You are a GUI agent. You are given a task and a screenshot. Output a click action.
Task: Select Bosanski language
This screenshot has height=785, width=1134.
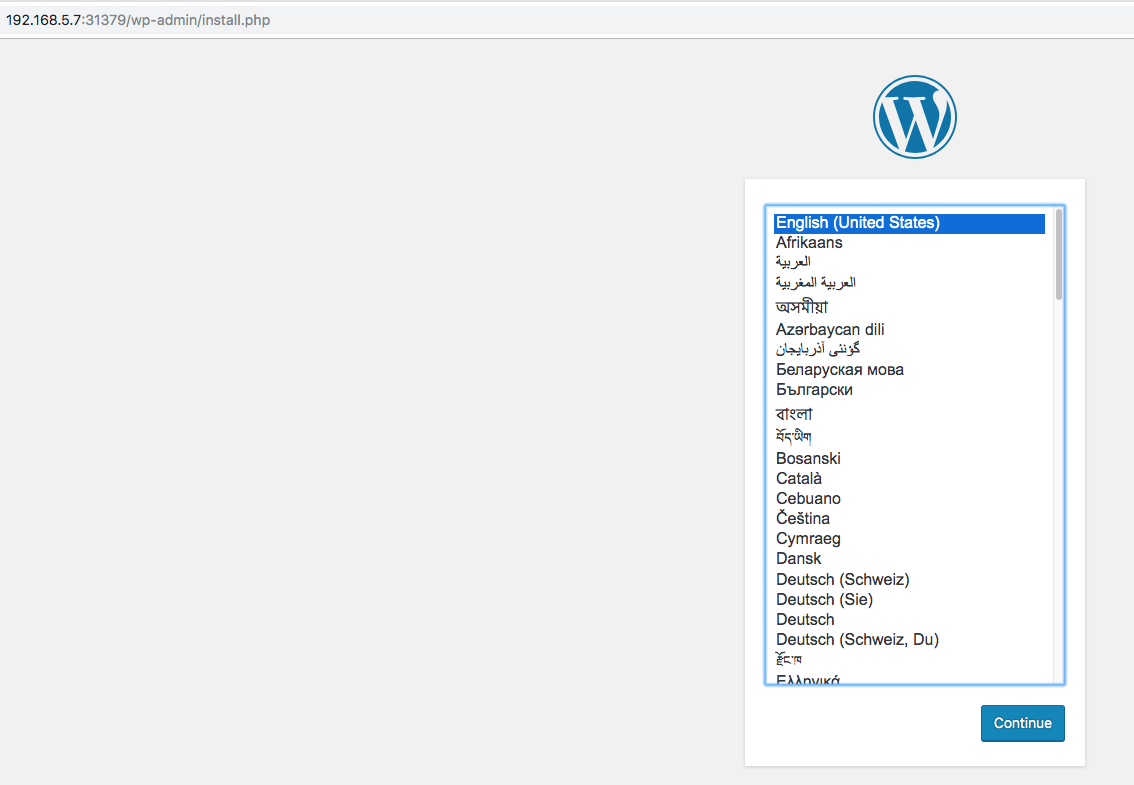coord(909,459)
